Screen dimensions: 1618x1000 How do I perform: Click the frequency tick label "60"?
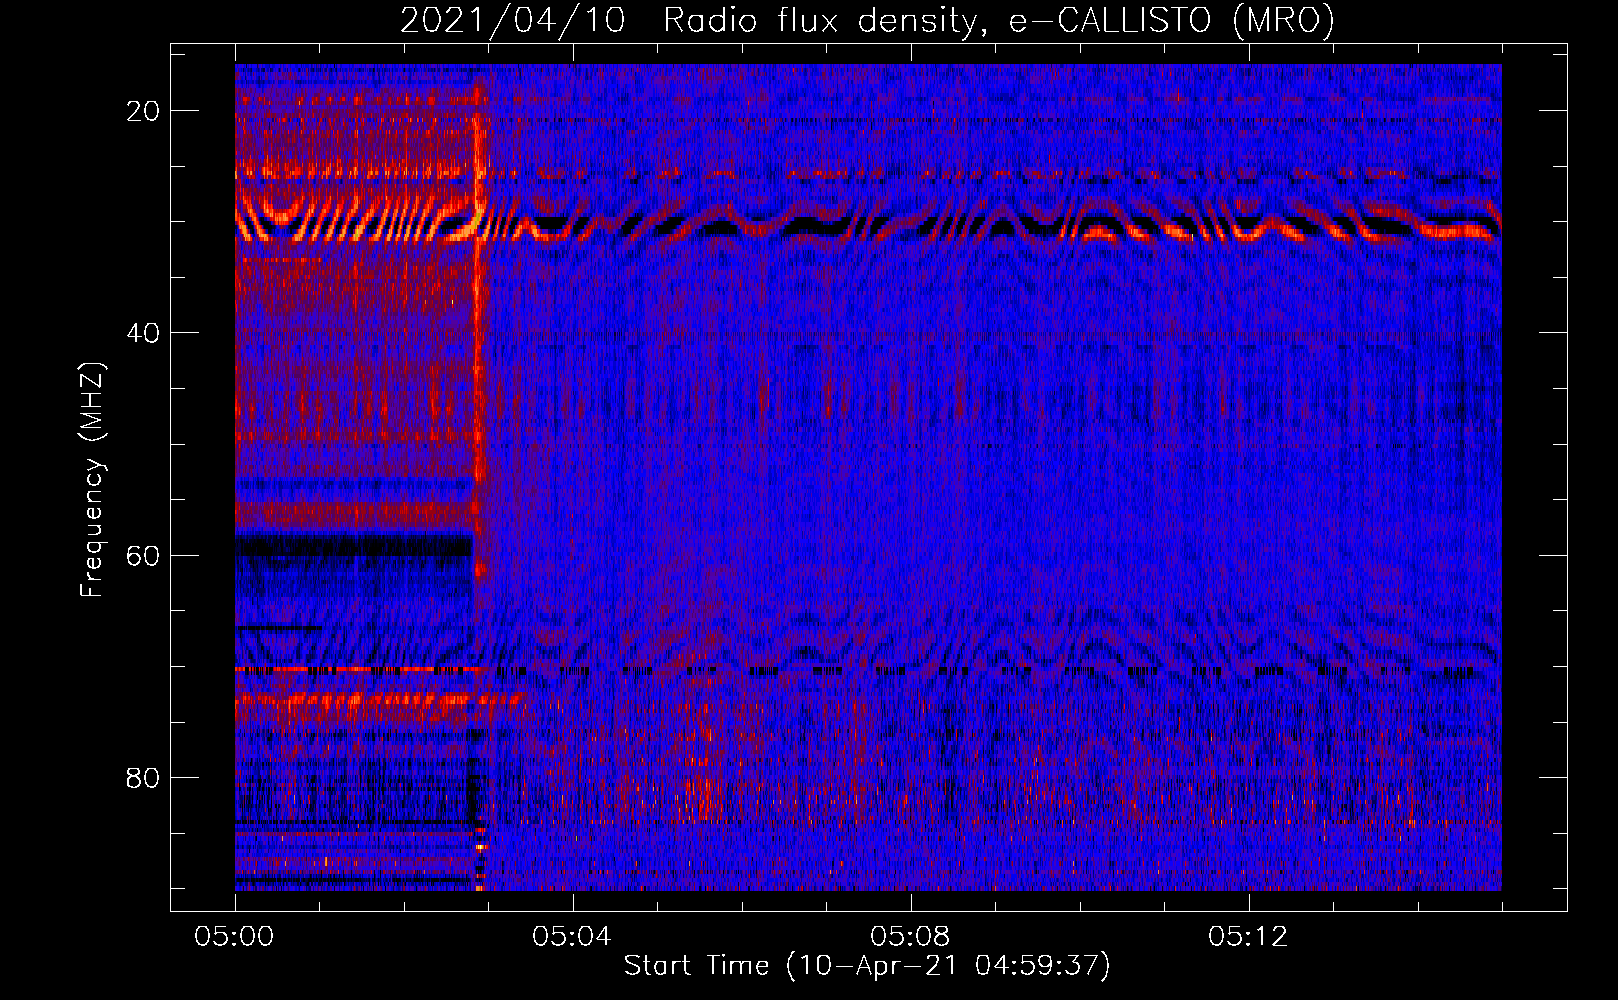point(144,555)
